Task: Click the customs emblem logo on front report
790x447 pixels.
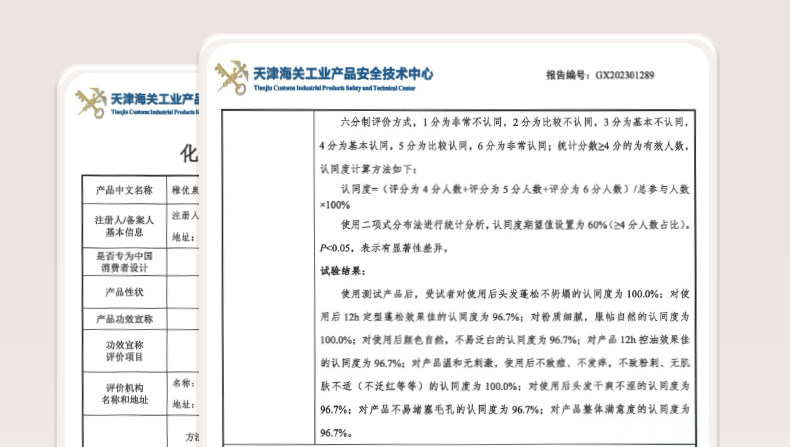Action: tap(231, 77)
